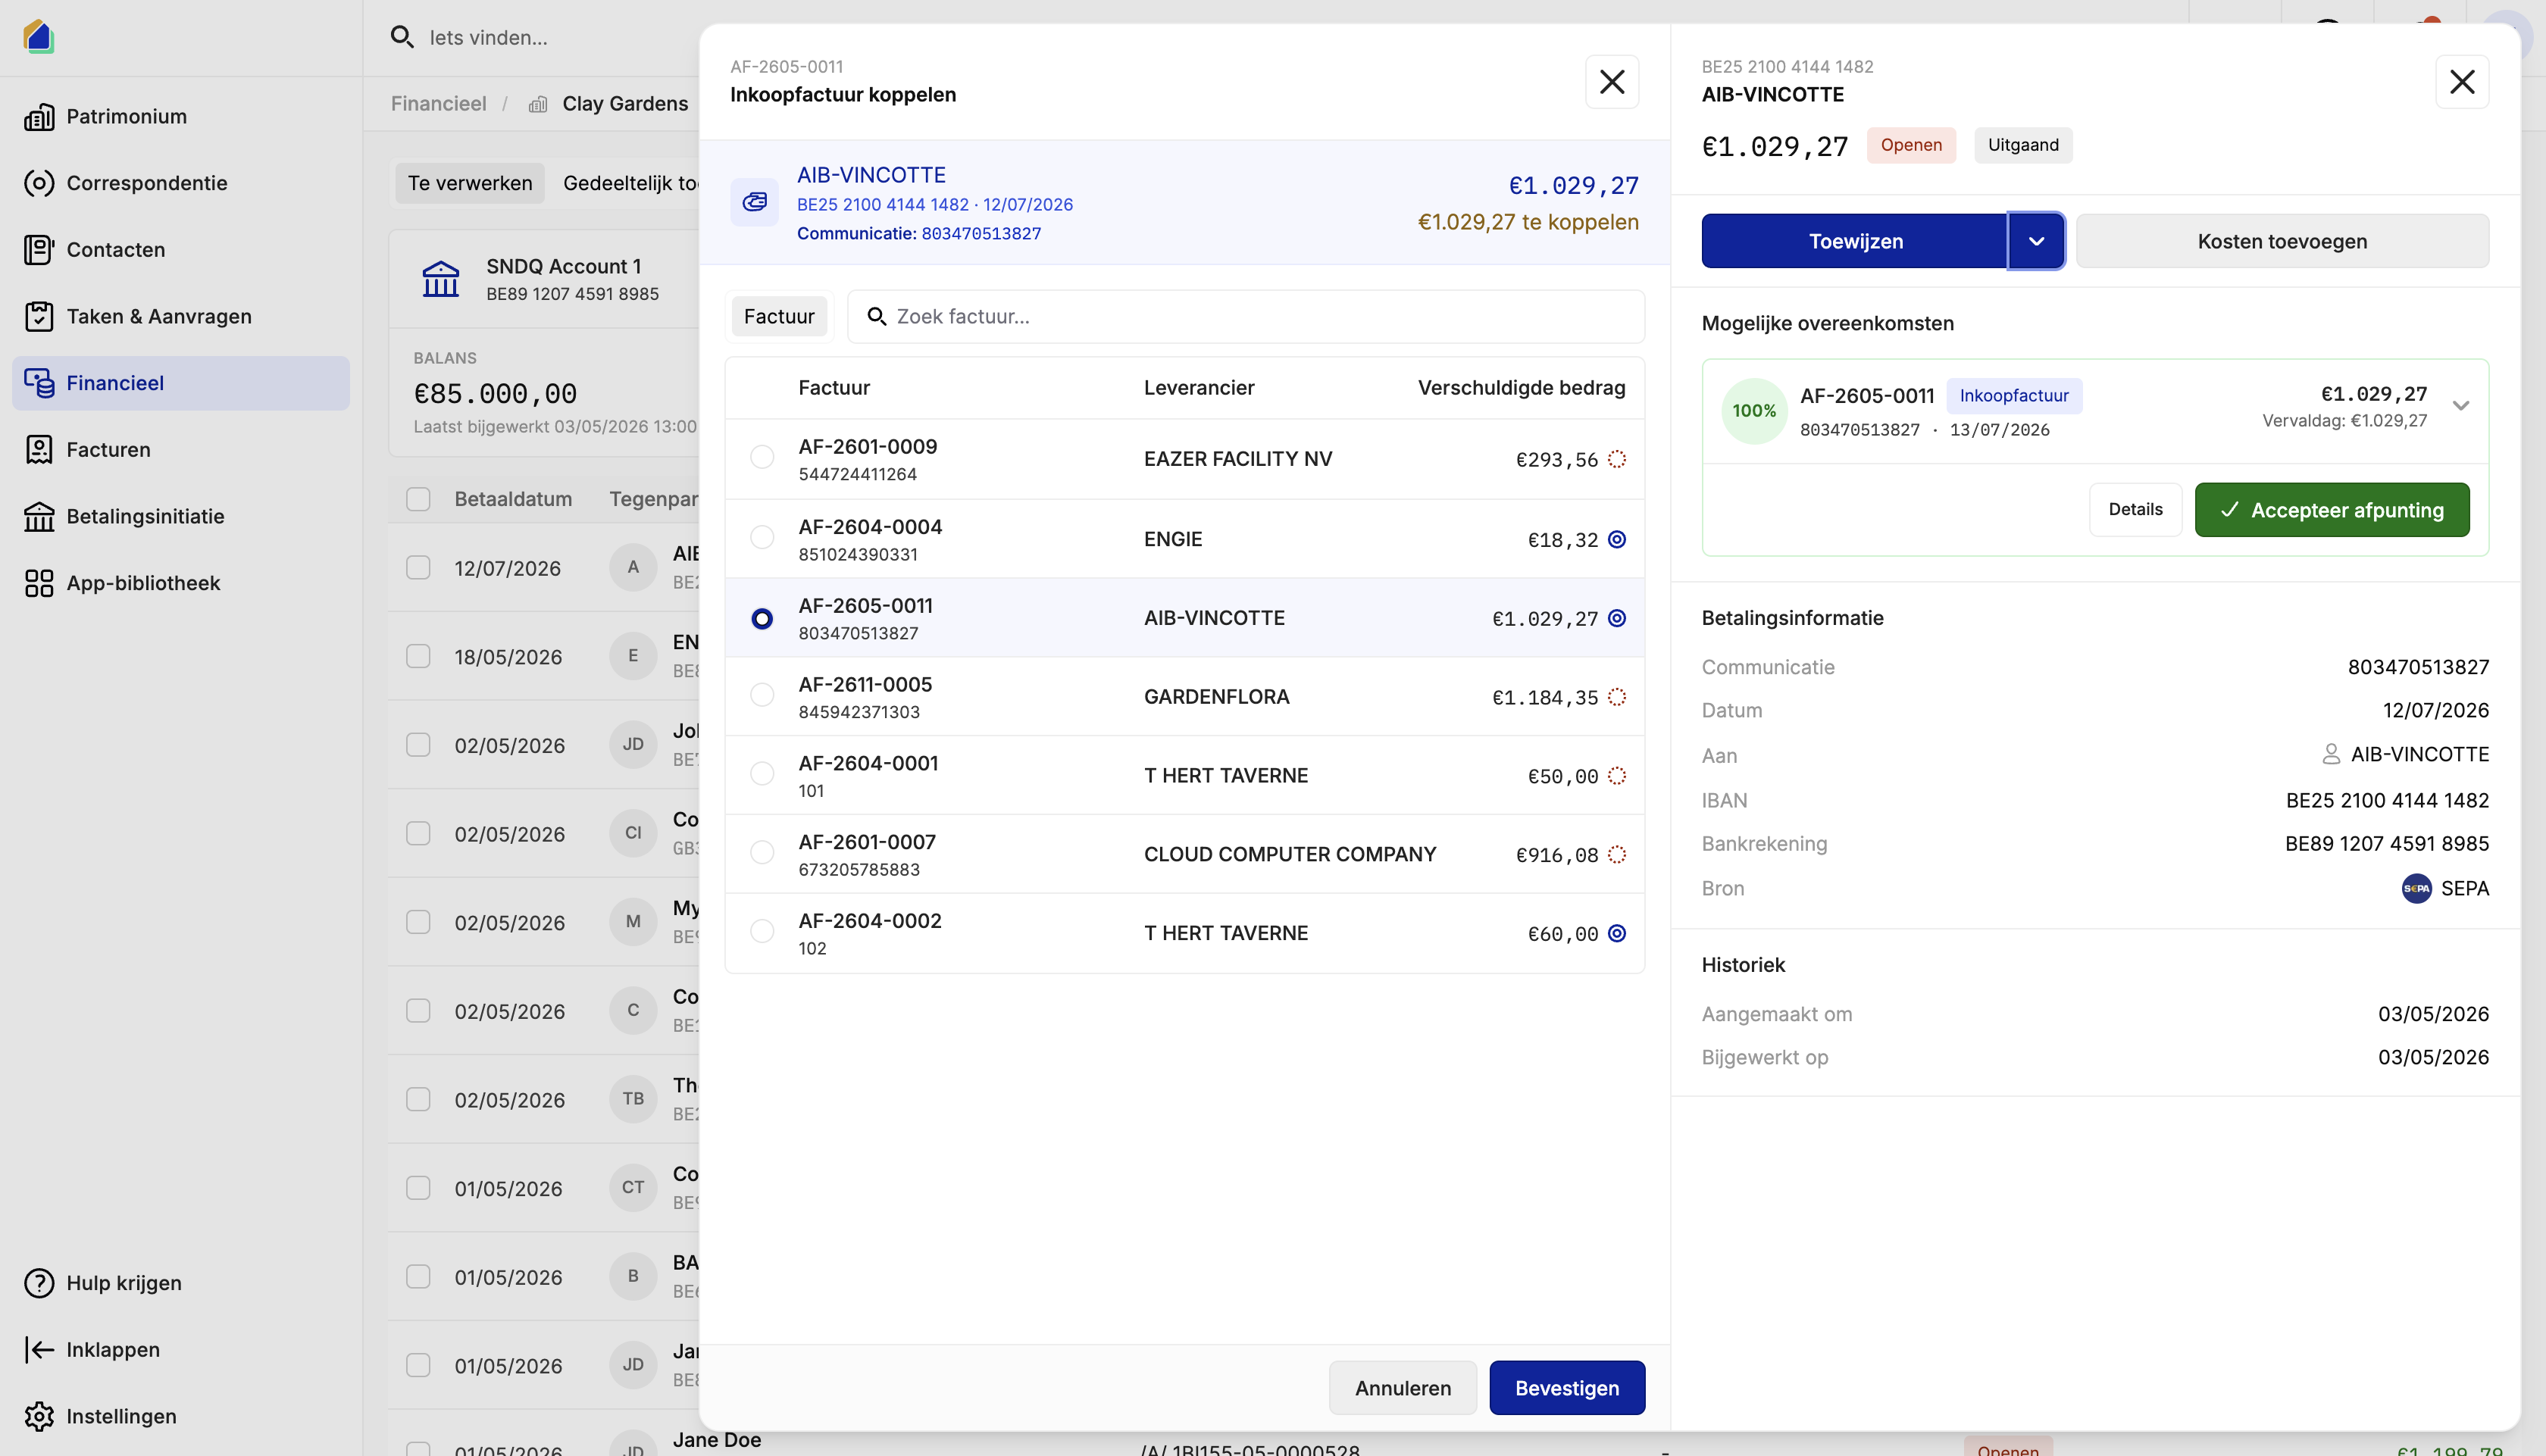Click status icon next to €18,32
The height and width of the screenshot is (1456, 2546).
[x=1617, y=539]
